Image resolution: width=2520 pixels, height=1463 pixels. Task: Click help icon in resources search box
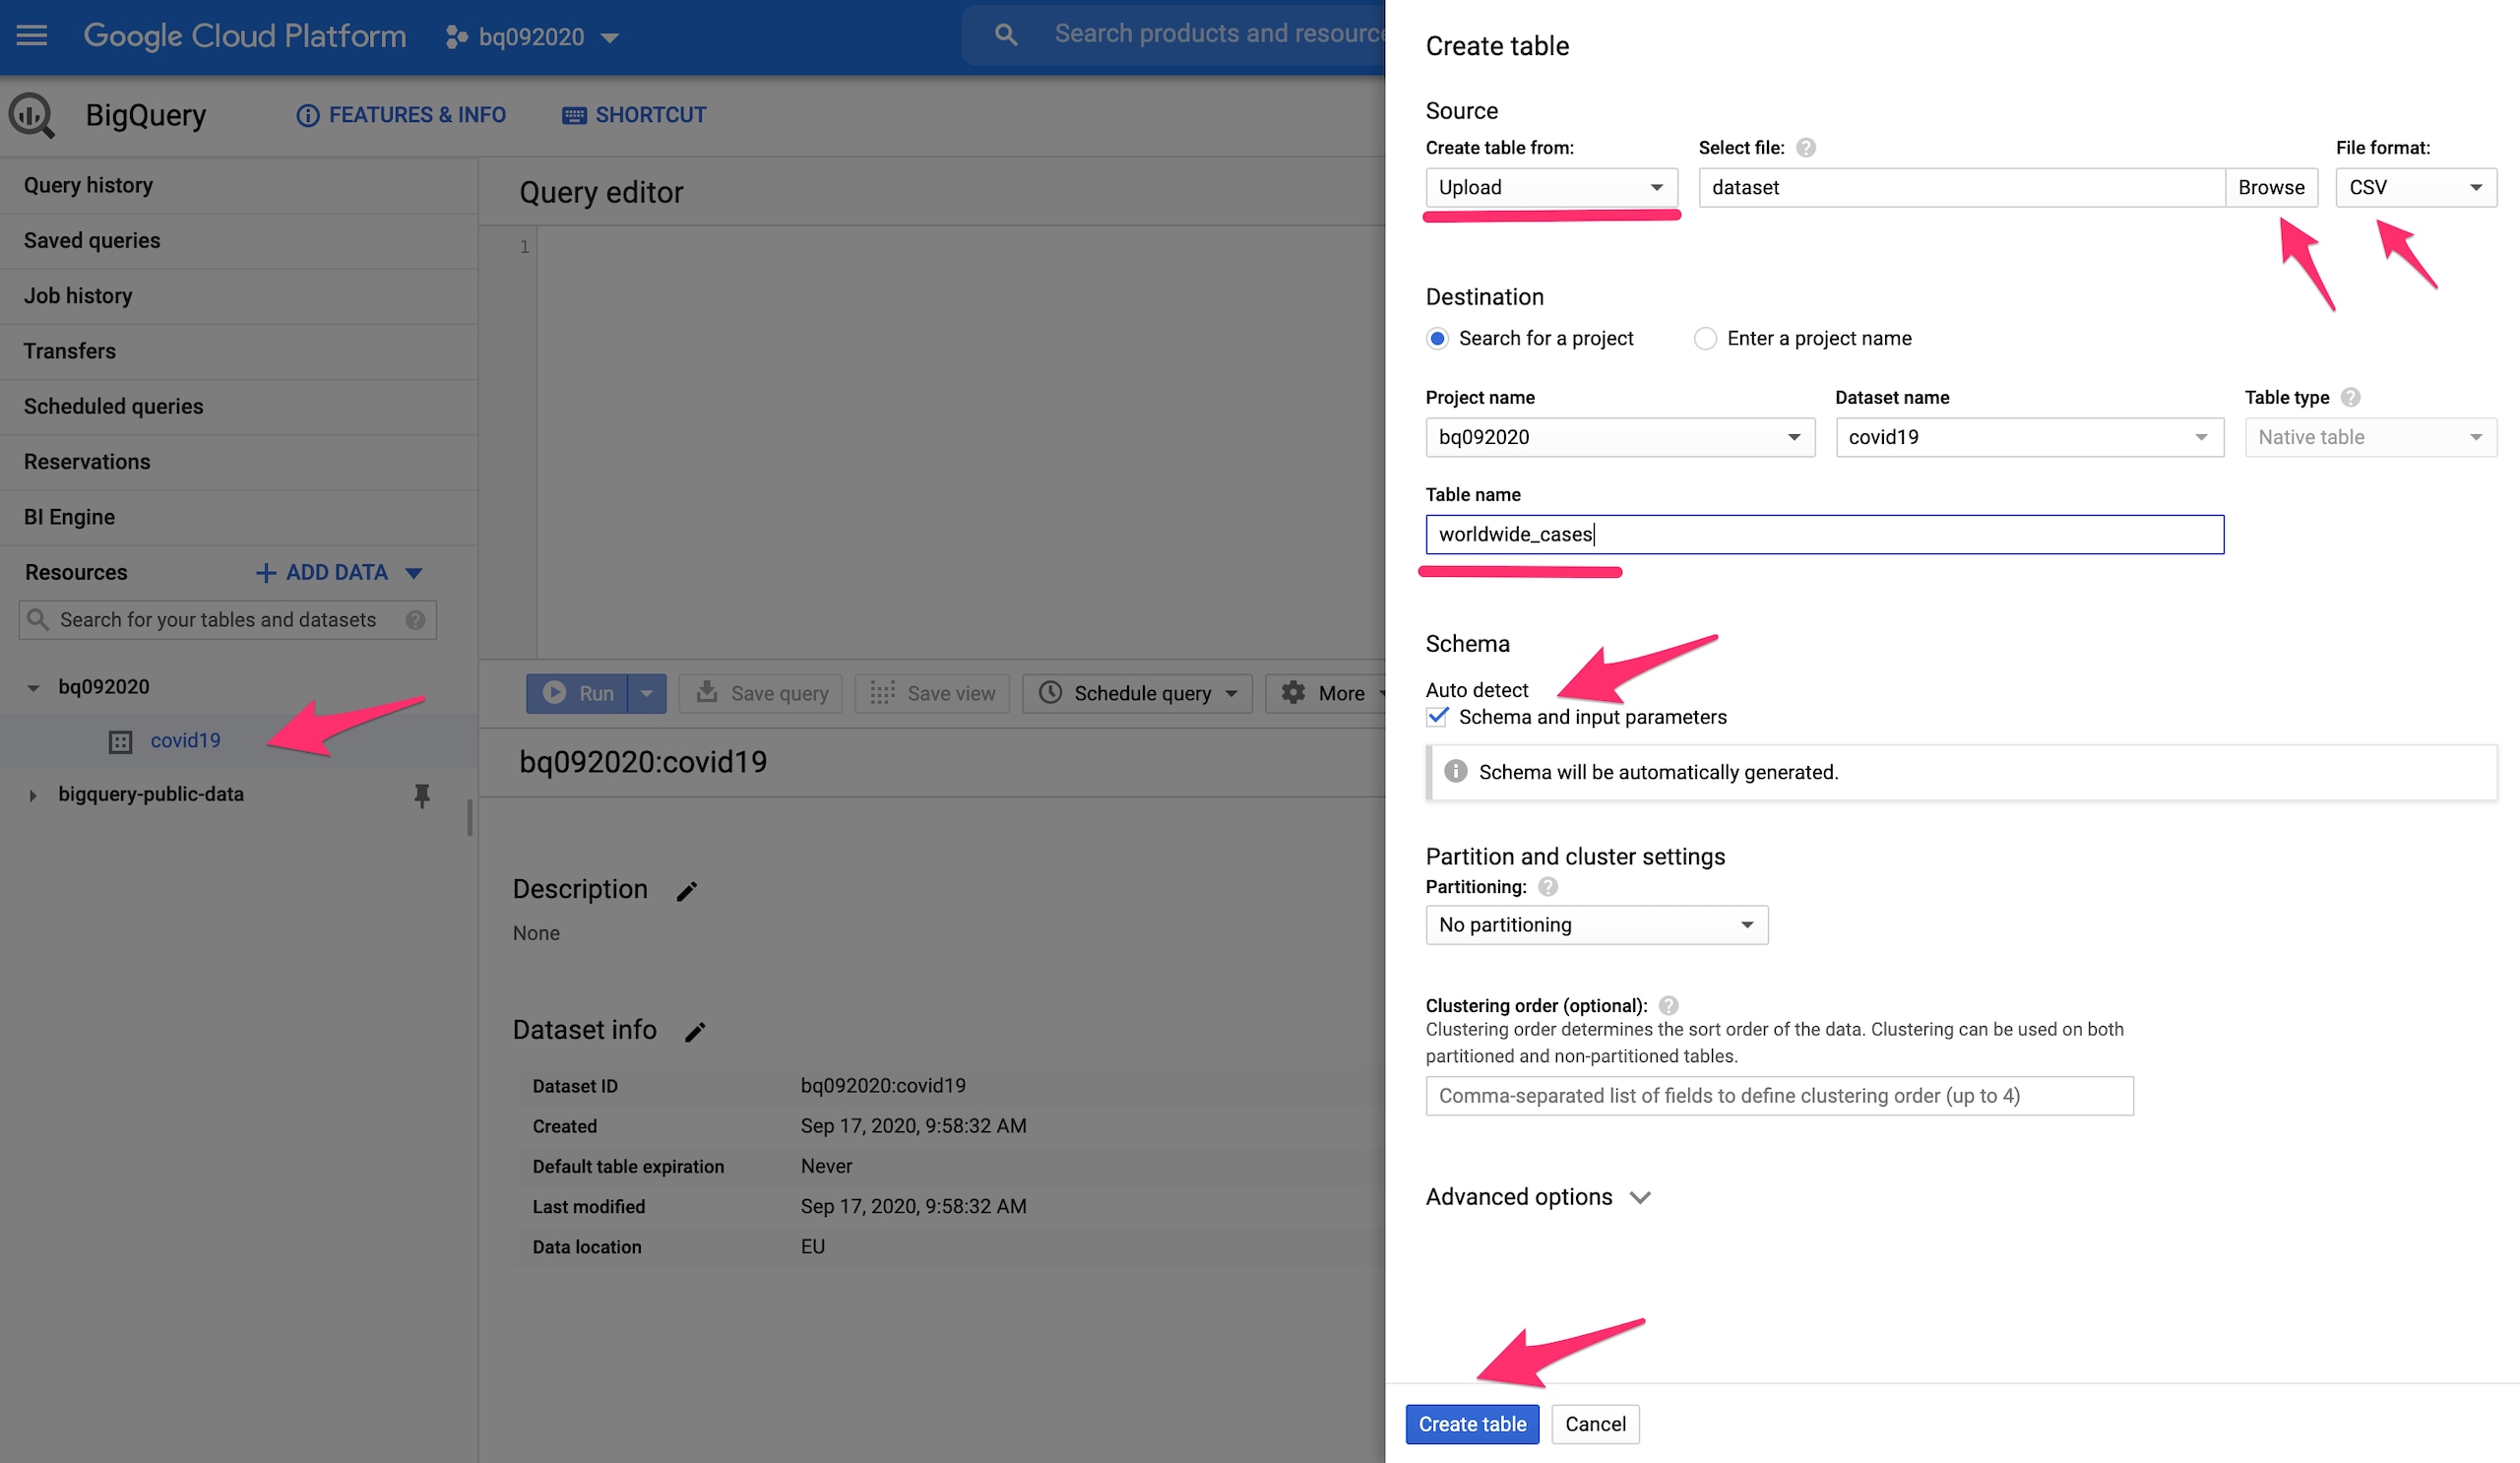[415, 620]
